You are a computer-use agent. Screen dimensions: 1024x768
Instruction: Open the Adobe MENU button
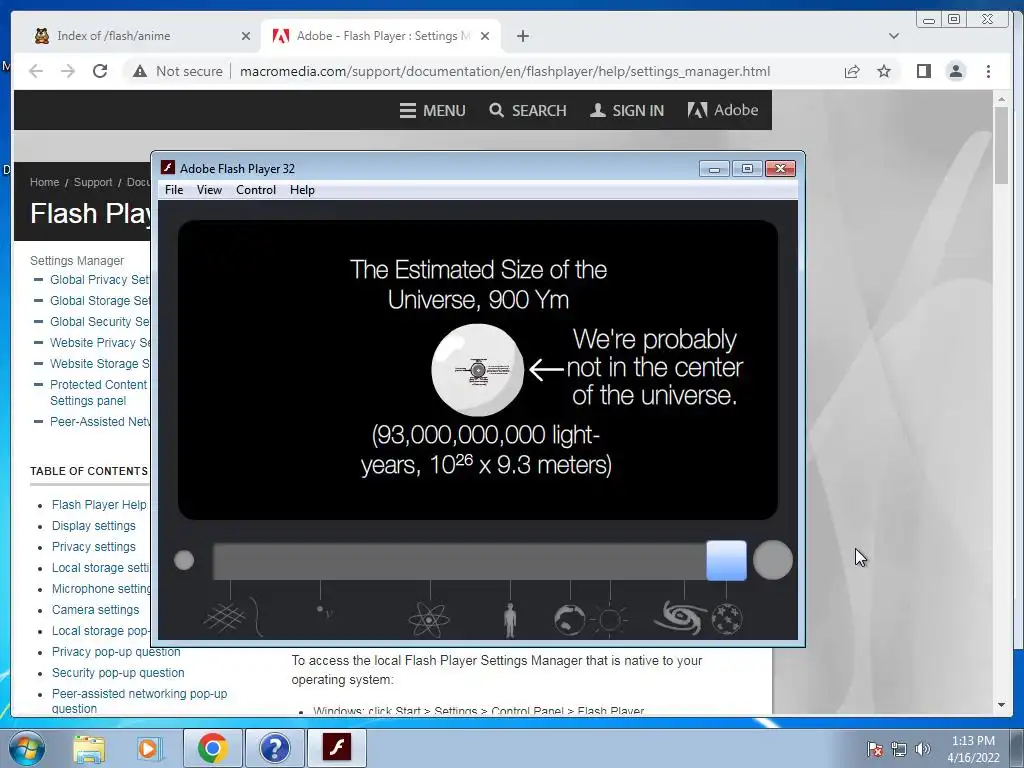coord(432,110)
